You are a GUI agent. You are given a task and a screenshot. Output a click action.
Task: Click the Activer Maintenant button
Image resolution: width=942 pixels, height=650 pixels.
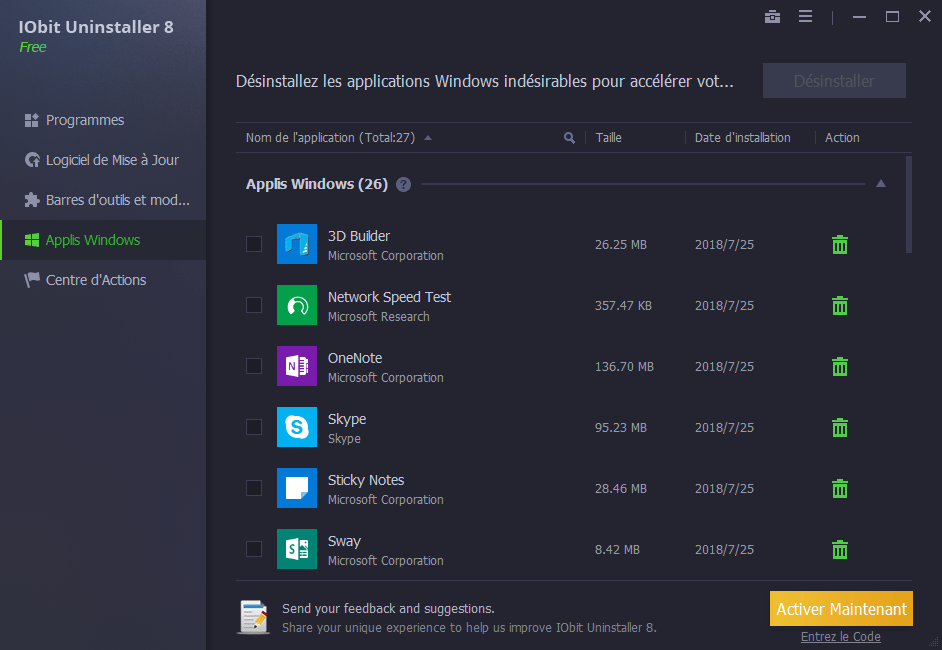coord(841,609)
